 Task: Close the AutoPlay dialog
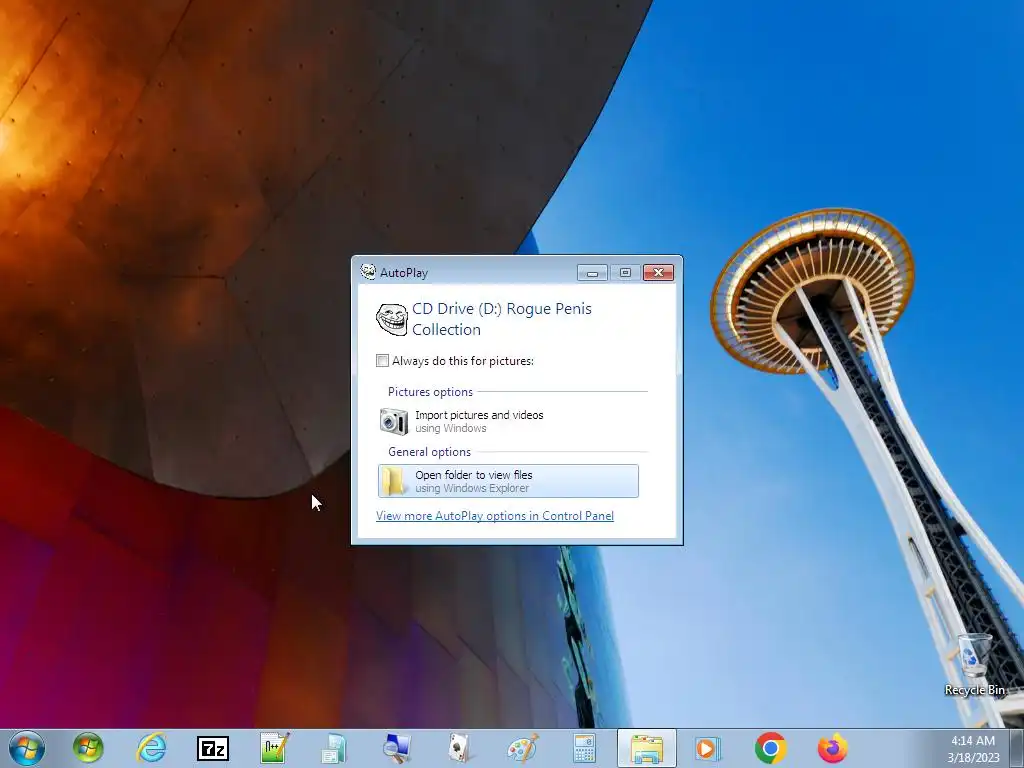pyautogui.click(x=658, y=272)
